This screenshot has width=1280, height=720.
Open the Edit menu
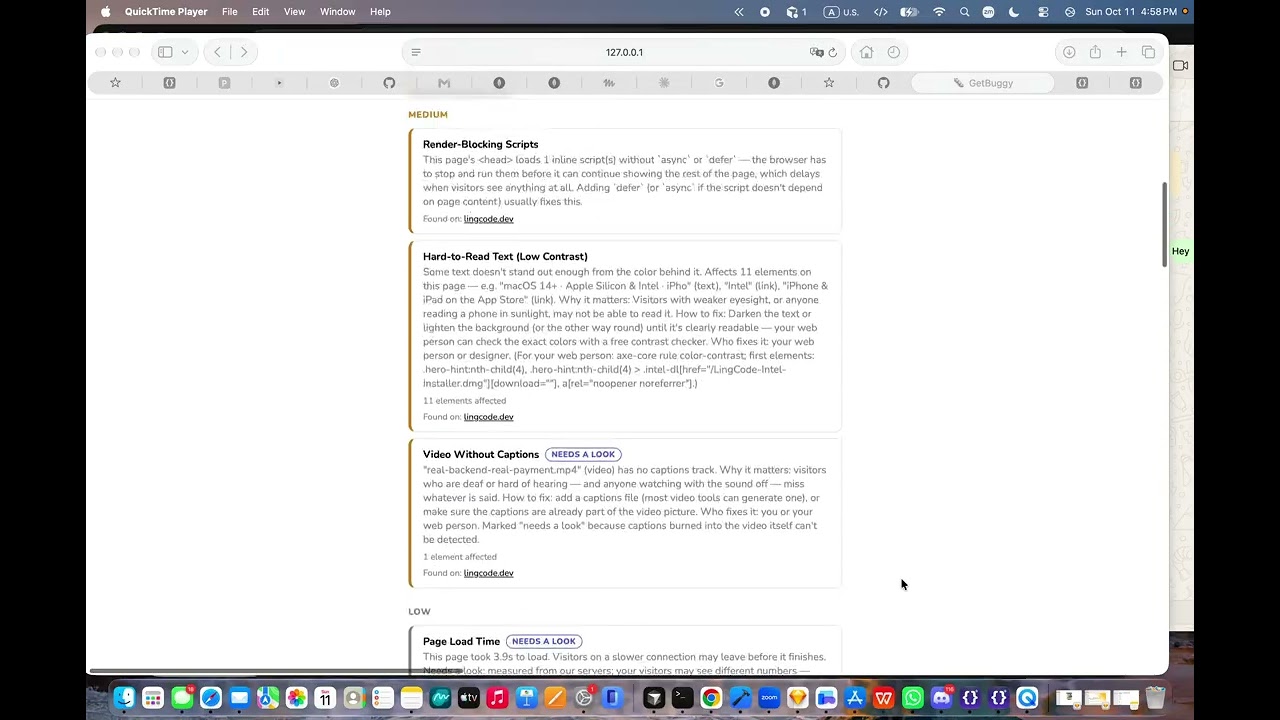click(261, 12)
